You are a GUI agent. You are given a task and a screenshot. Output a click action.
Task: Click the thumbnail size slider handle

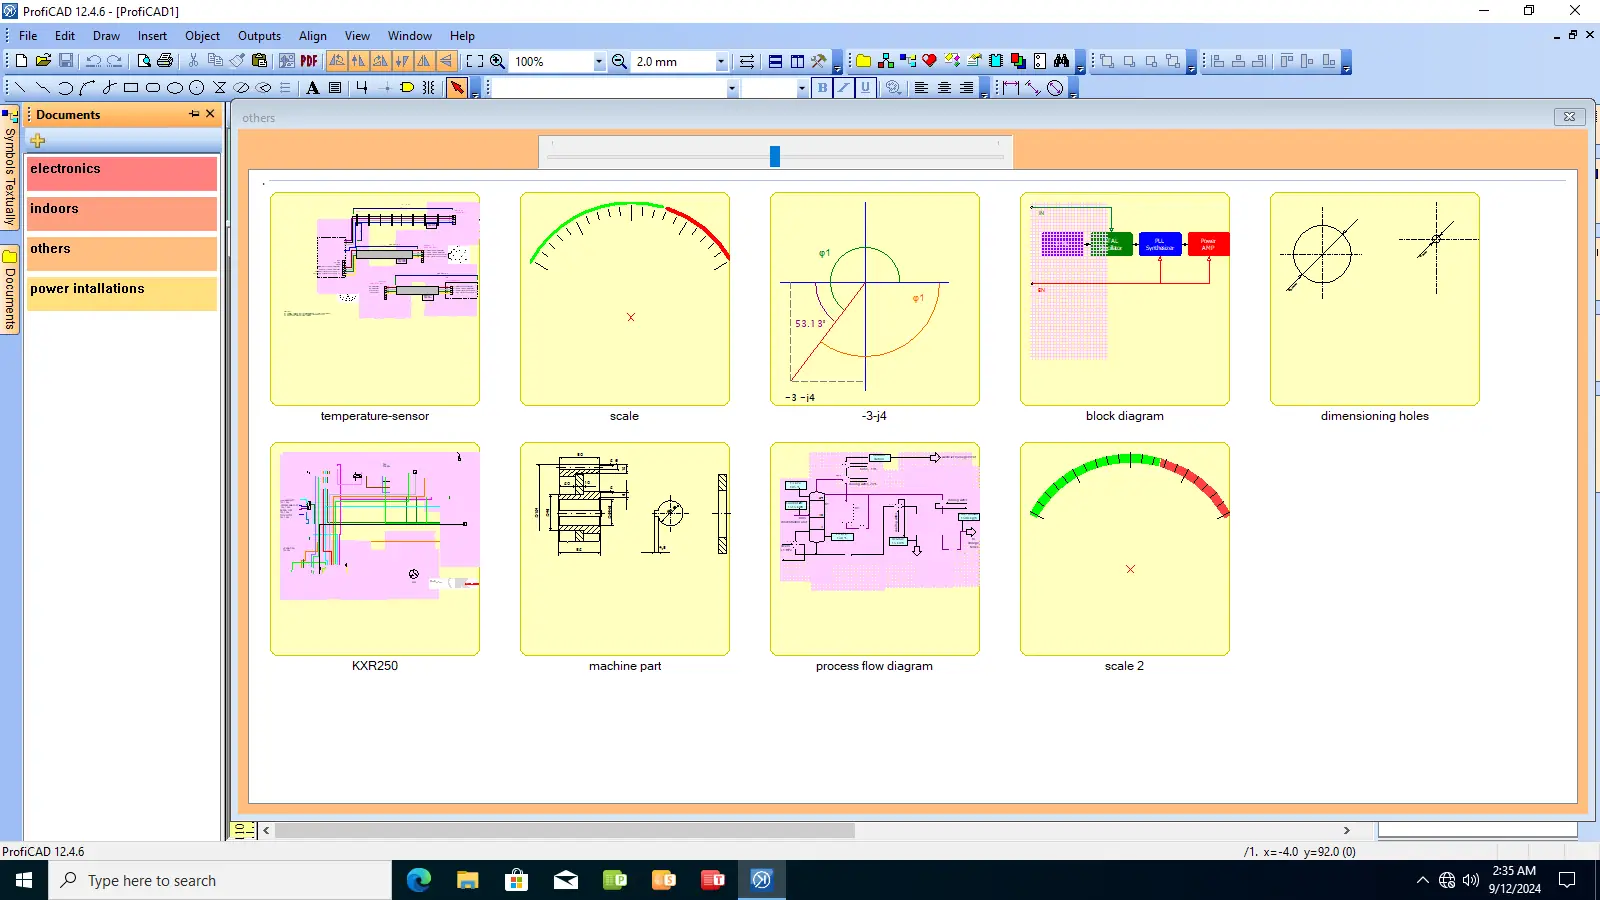775,156
